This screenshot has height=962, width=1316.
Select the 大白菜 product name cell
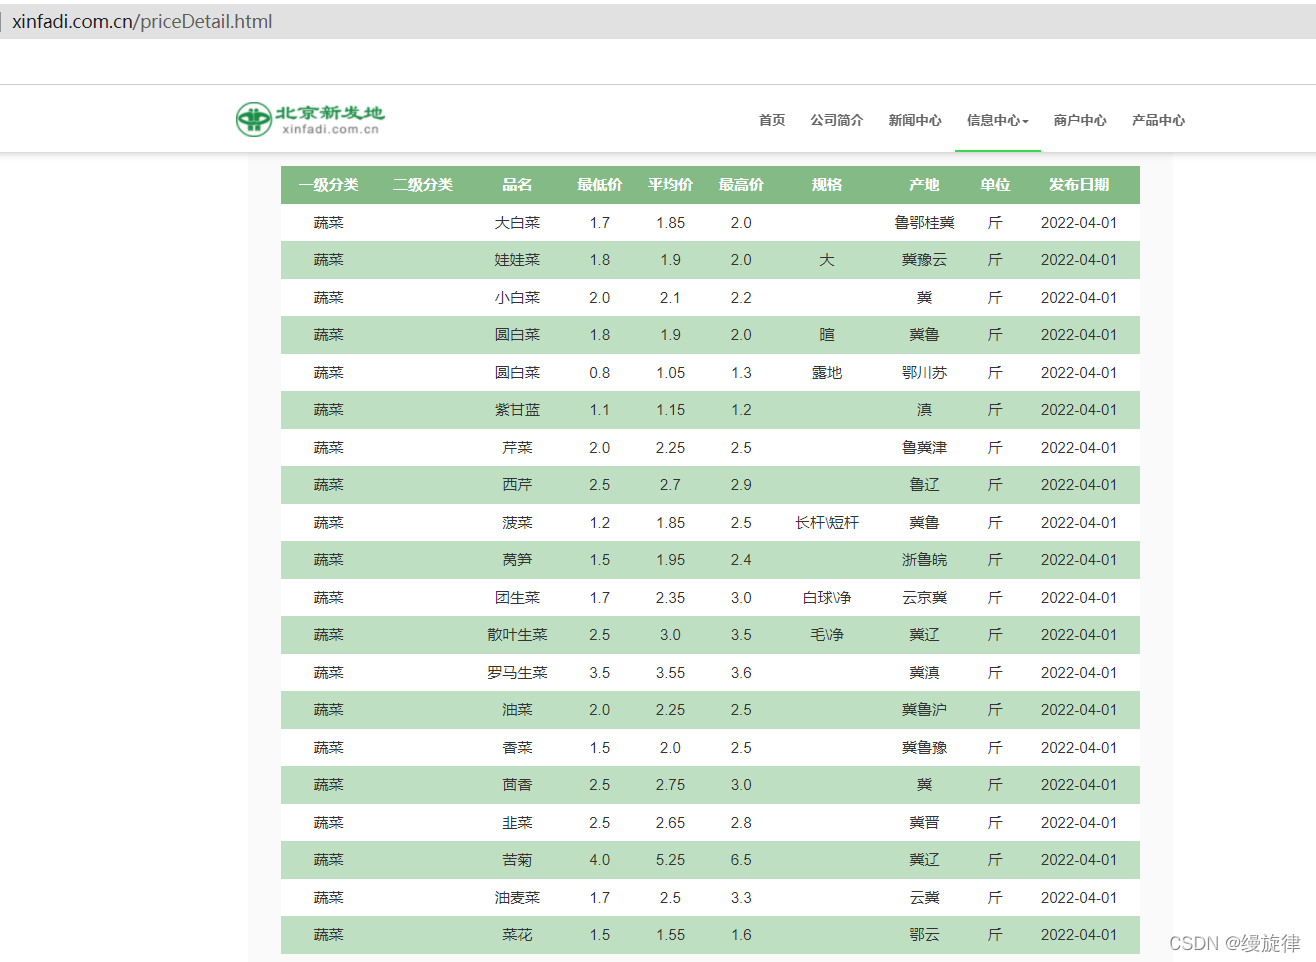click(517, 223)
